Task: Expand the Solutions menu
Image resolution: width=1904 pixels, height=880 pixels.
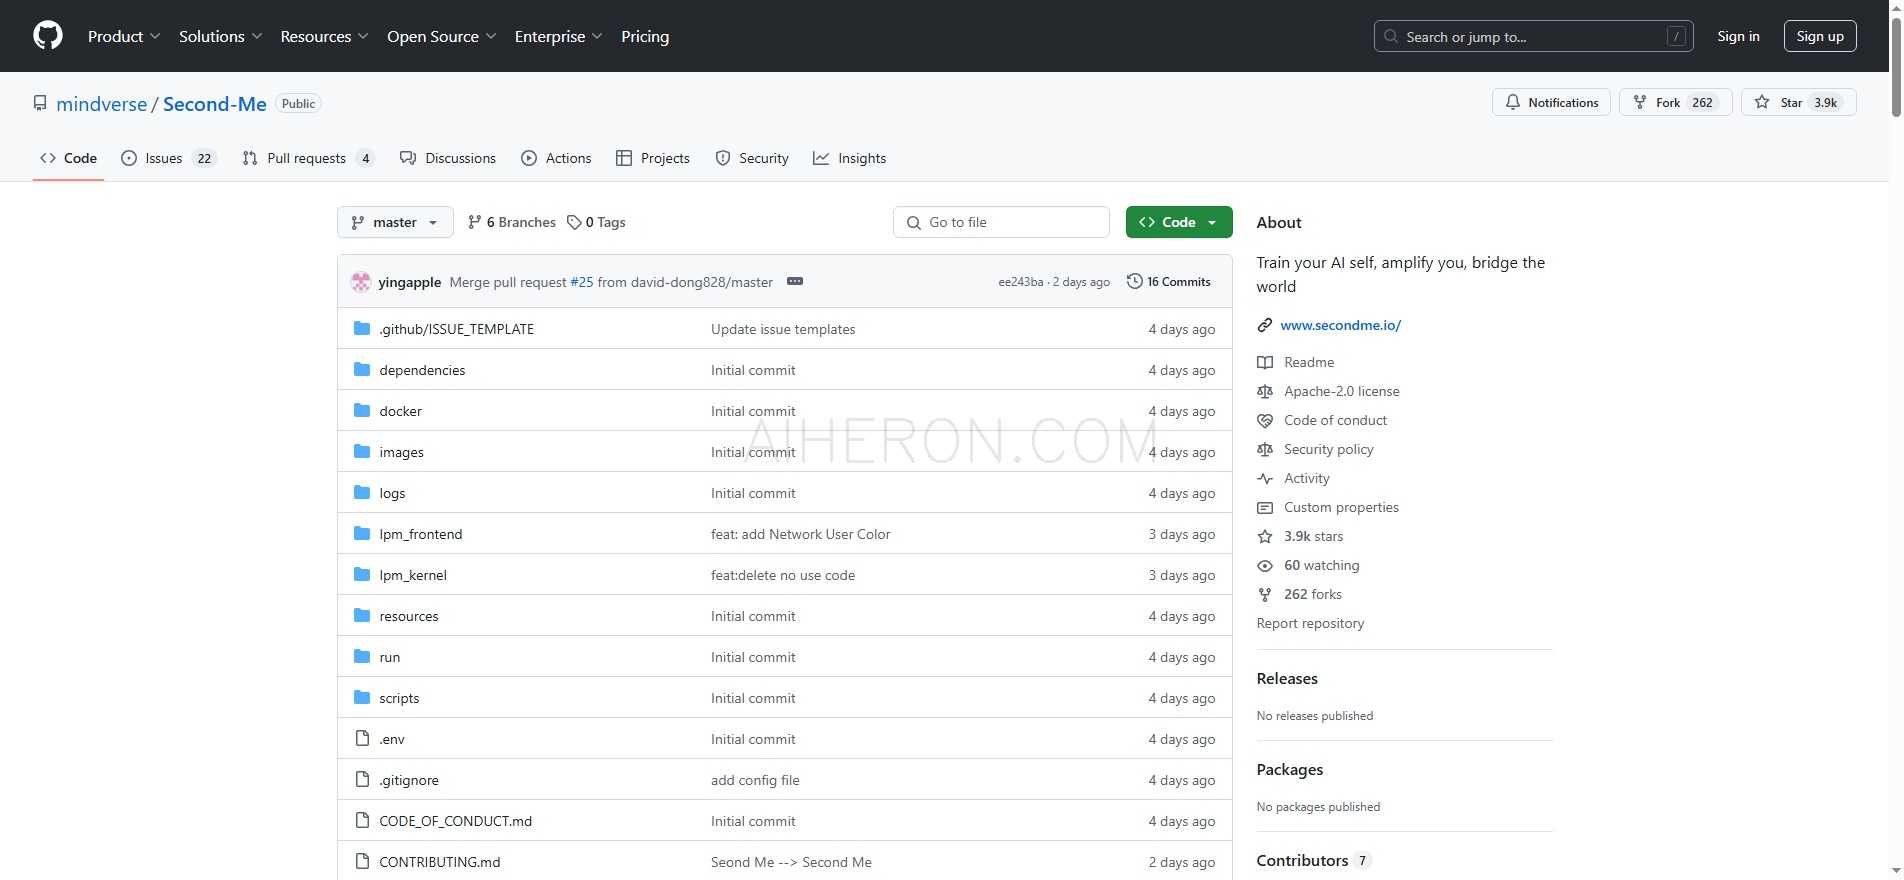Action: point(221,36)
